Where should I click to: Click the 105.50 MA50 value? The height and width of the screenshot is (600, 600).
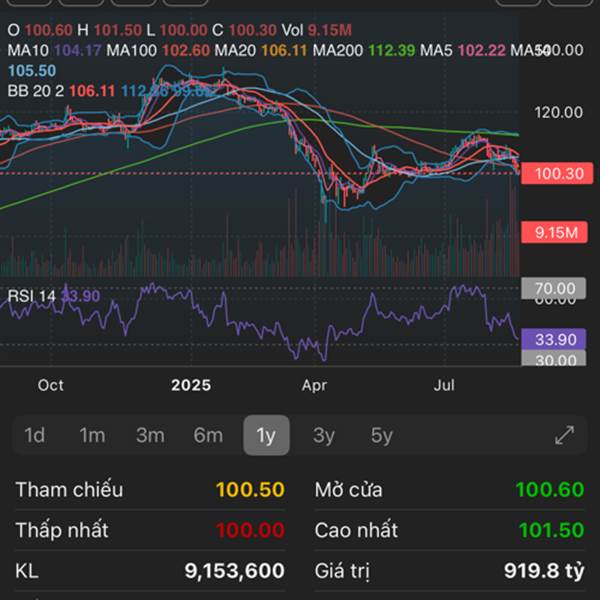[32, 71]
